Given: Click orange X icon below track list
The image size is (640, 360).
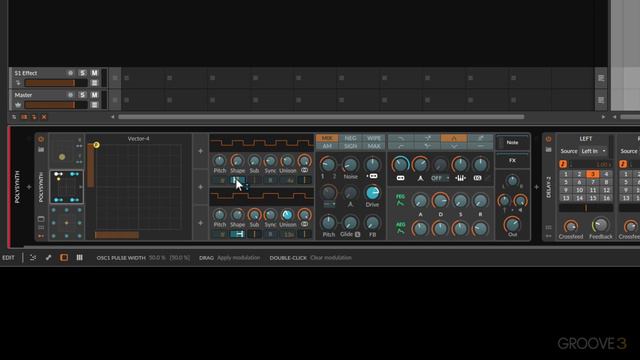Looking at the screenshot, I should (44, 117).
